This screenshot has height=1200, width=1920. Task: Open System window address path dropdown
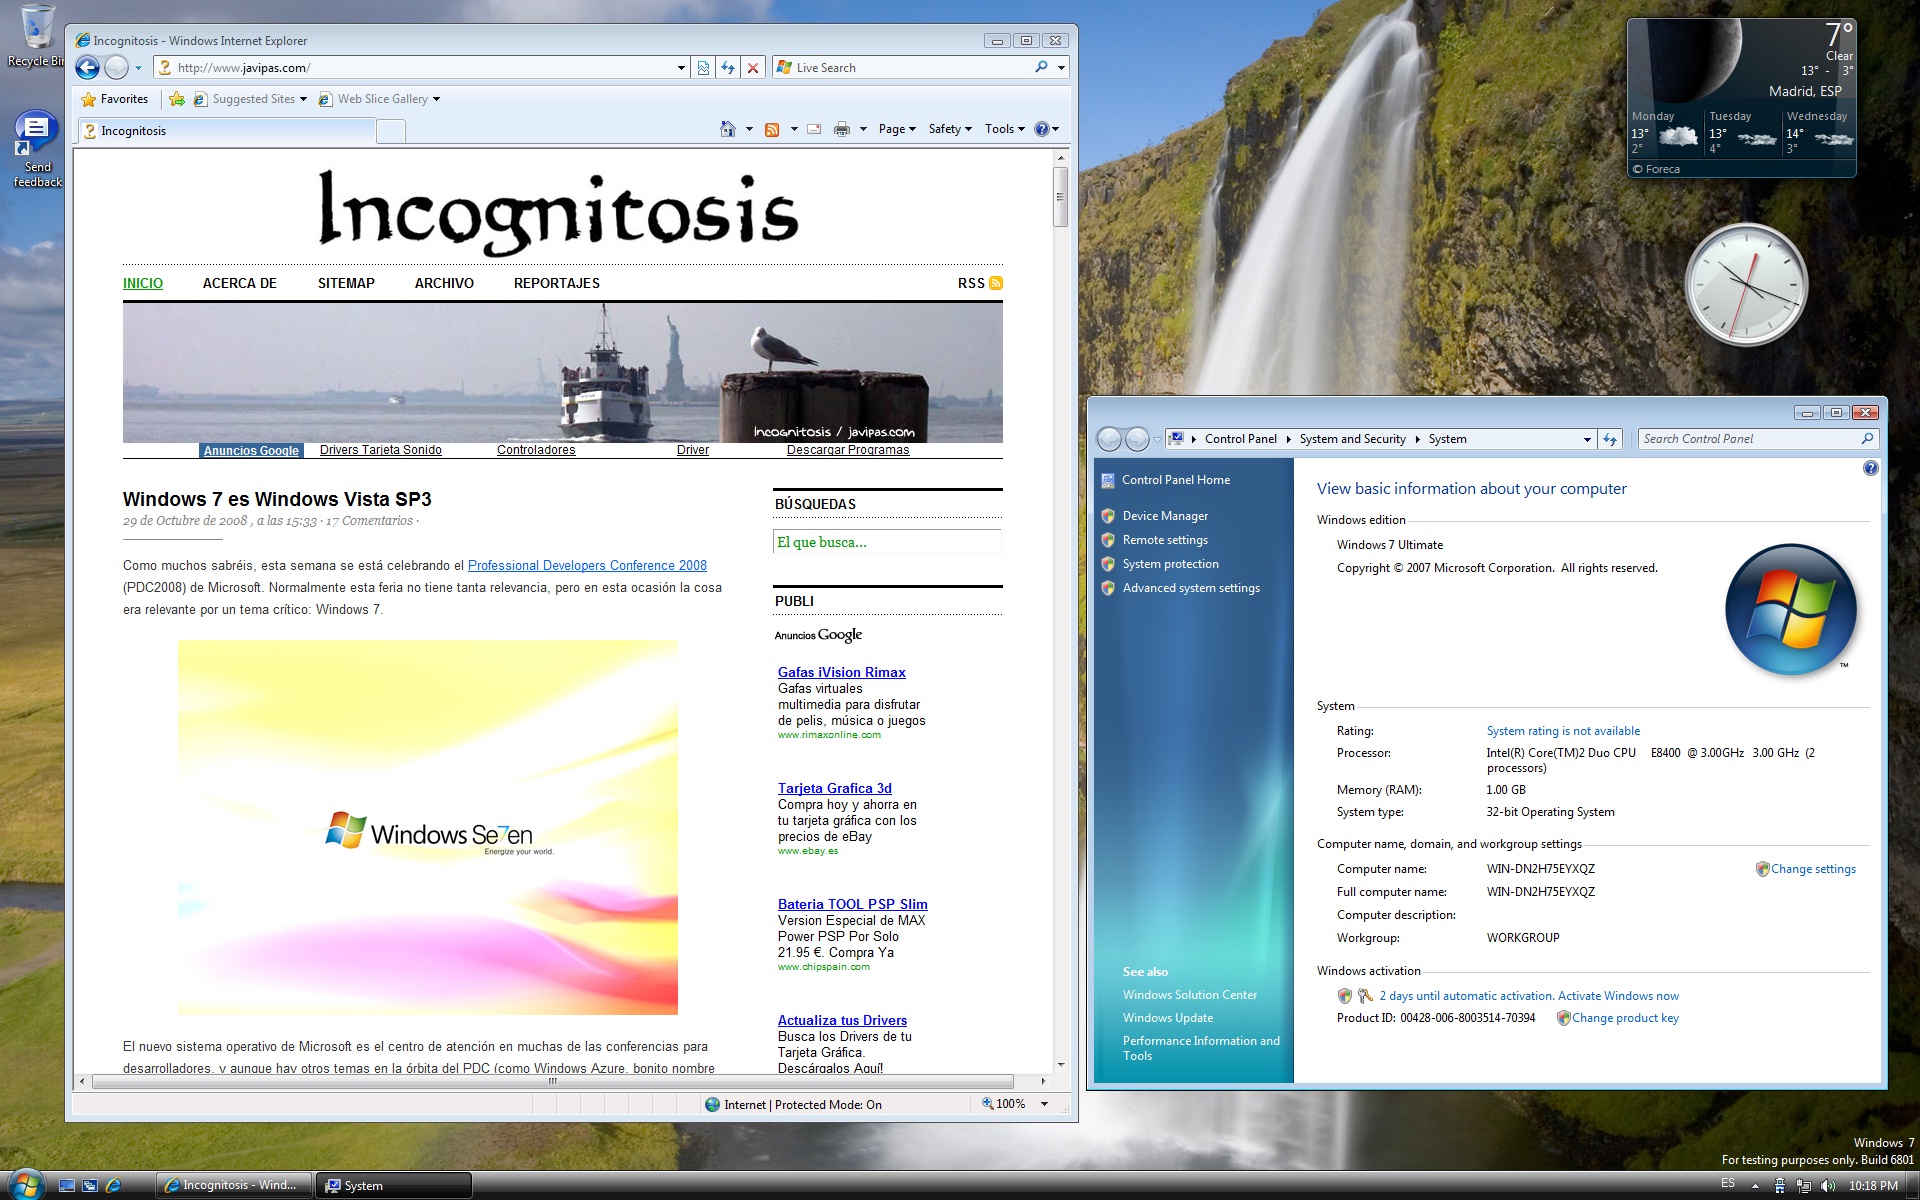point(1587,439)
